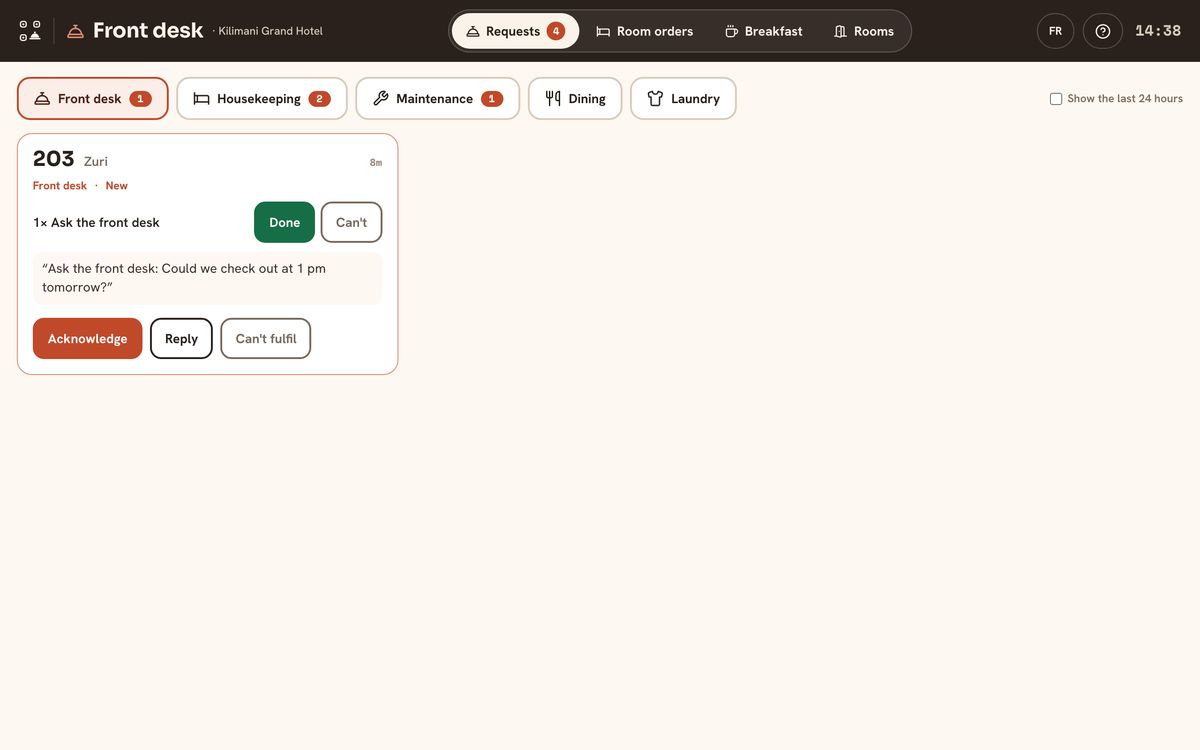Click room number 203 heading
Image resolution: width=1200 pixels, height=750 pixels.
pyautogui.click(x=54, y=159)
